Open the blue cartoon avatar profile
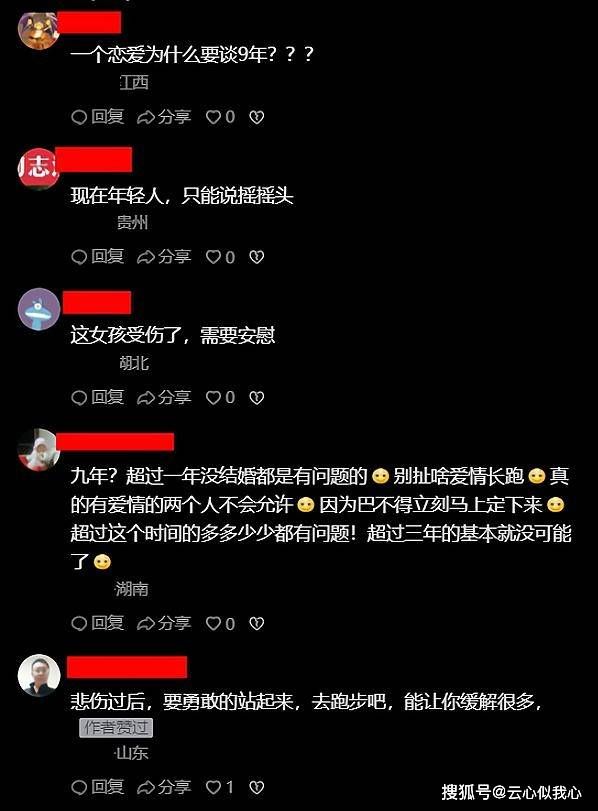The width and height of the screenshot is (598, 811). pyautogui.click(x=39, y=309)
